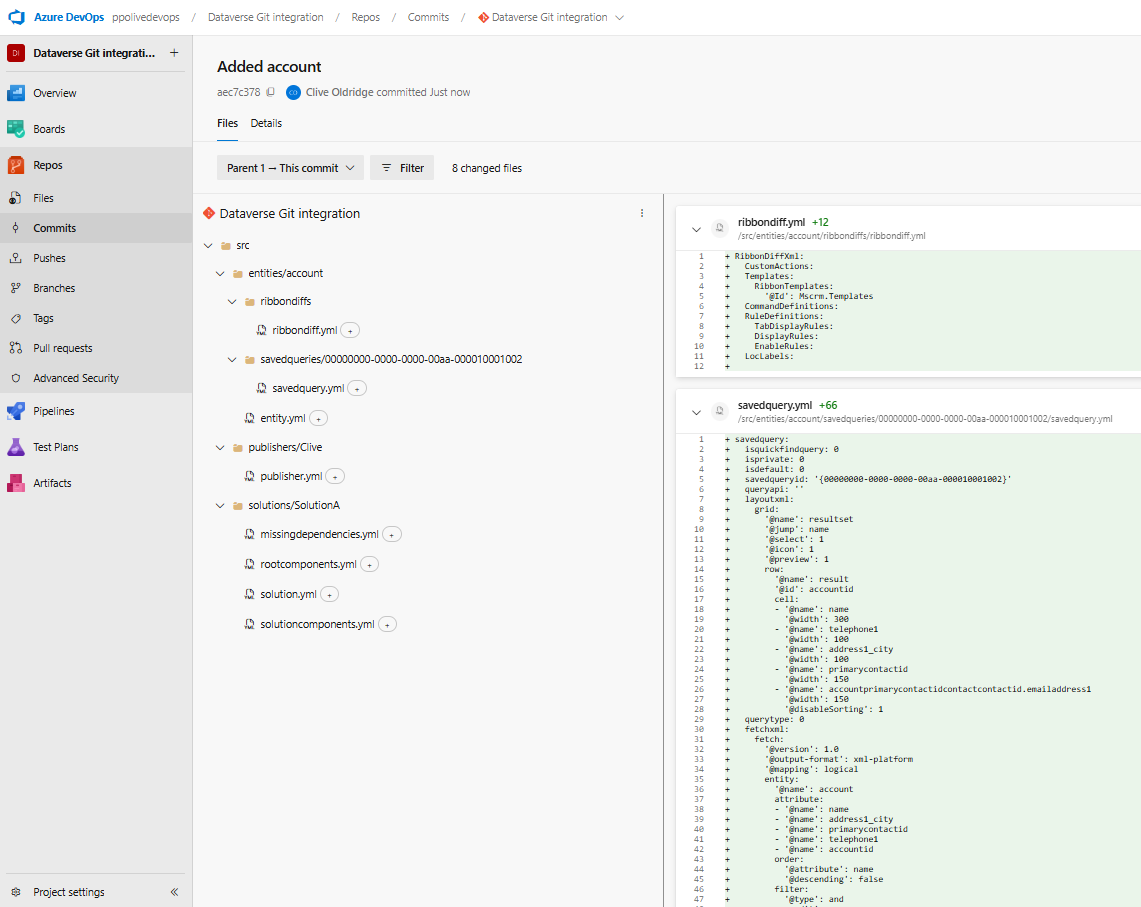This screenshot has height=907, width=1141.
Task: Click the Repos breadcrumb link
Action: pos(365,17)
